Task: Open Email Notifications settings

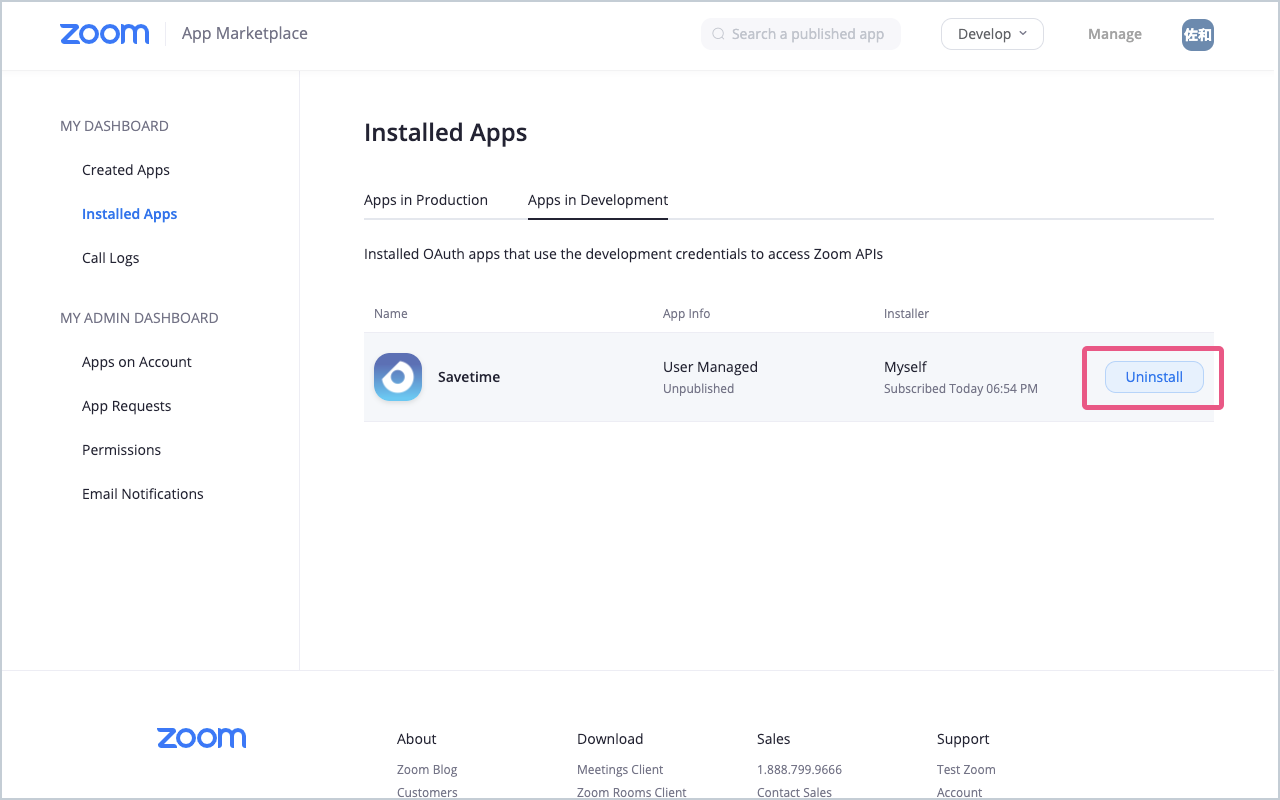Action: pos(143,494)
